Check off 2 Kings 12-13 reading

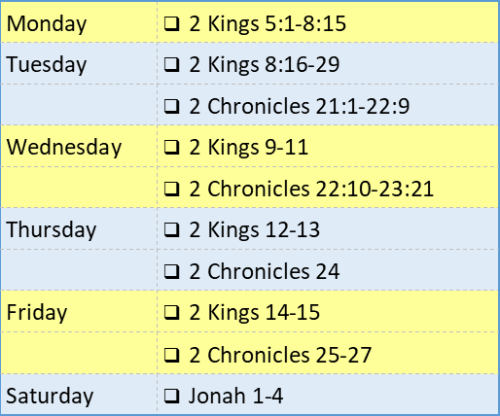pos(172,230)
